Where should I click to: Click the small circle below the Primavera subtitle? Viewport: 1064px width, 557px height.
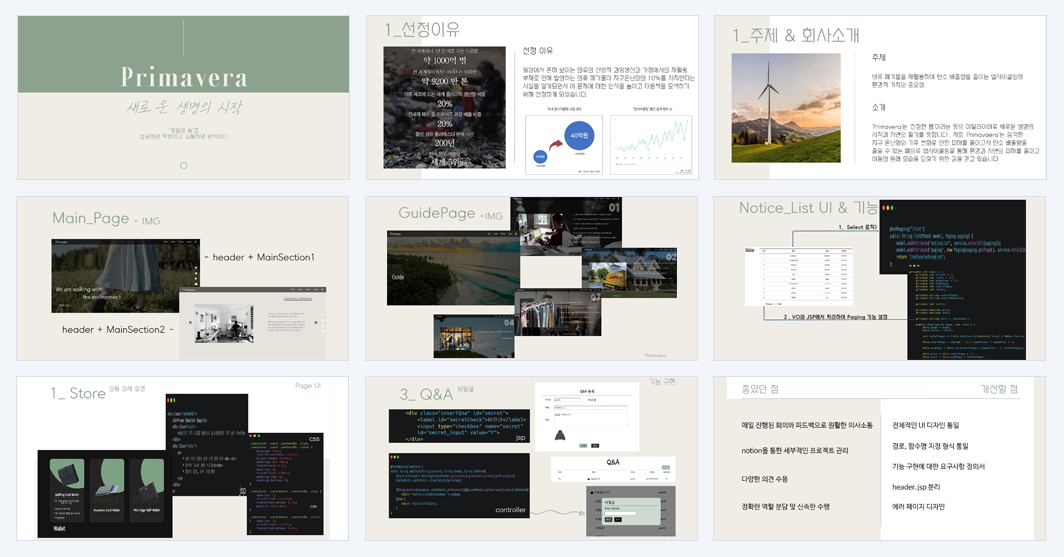pos(183,166)
